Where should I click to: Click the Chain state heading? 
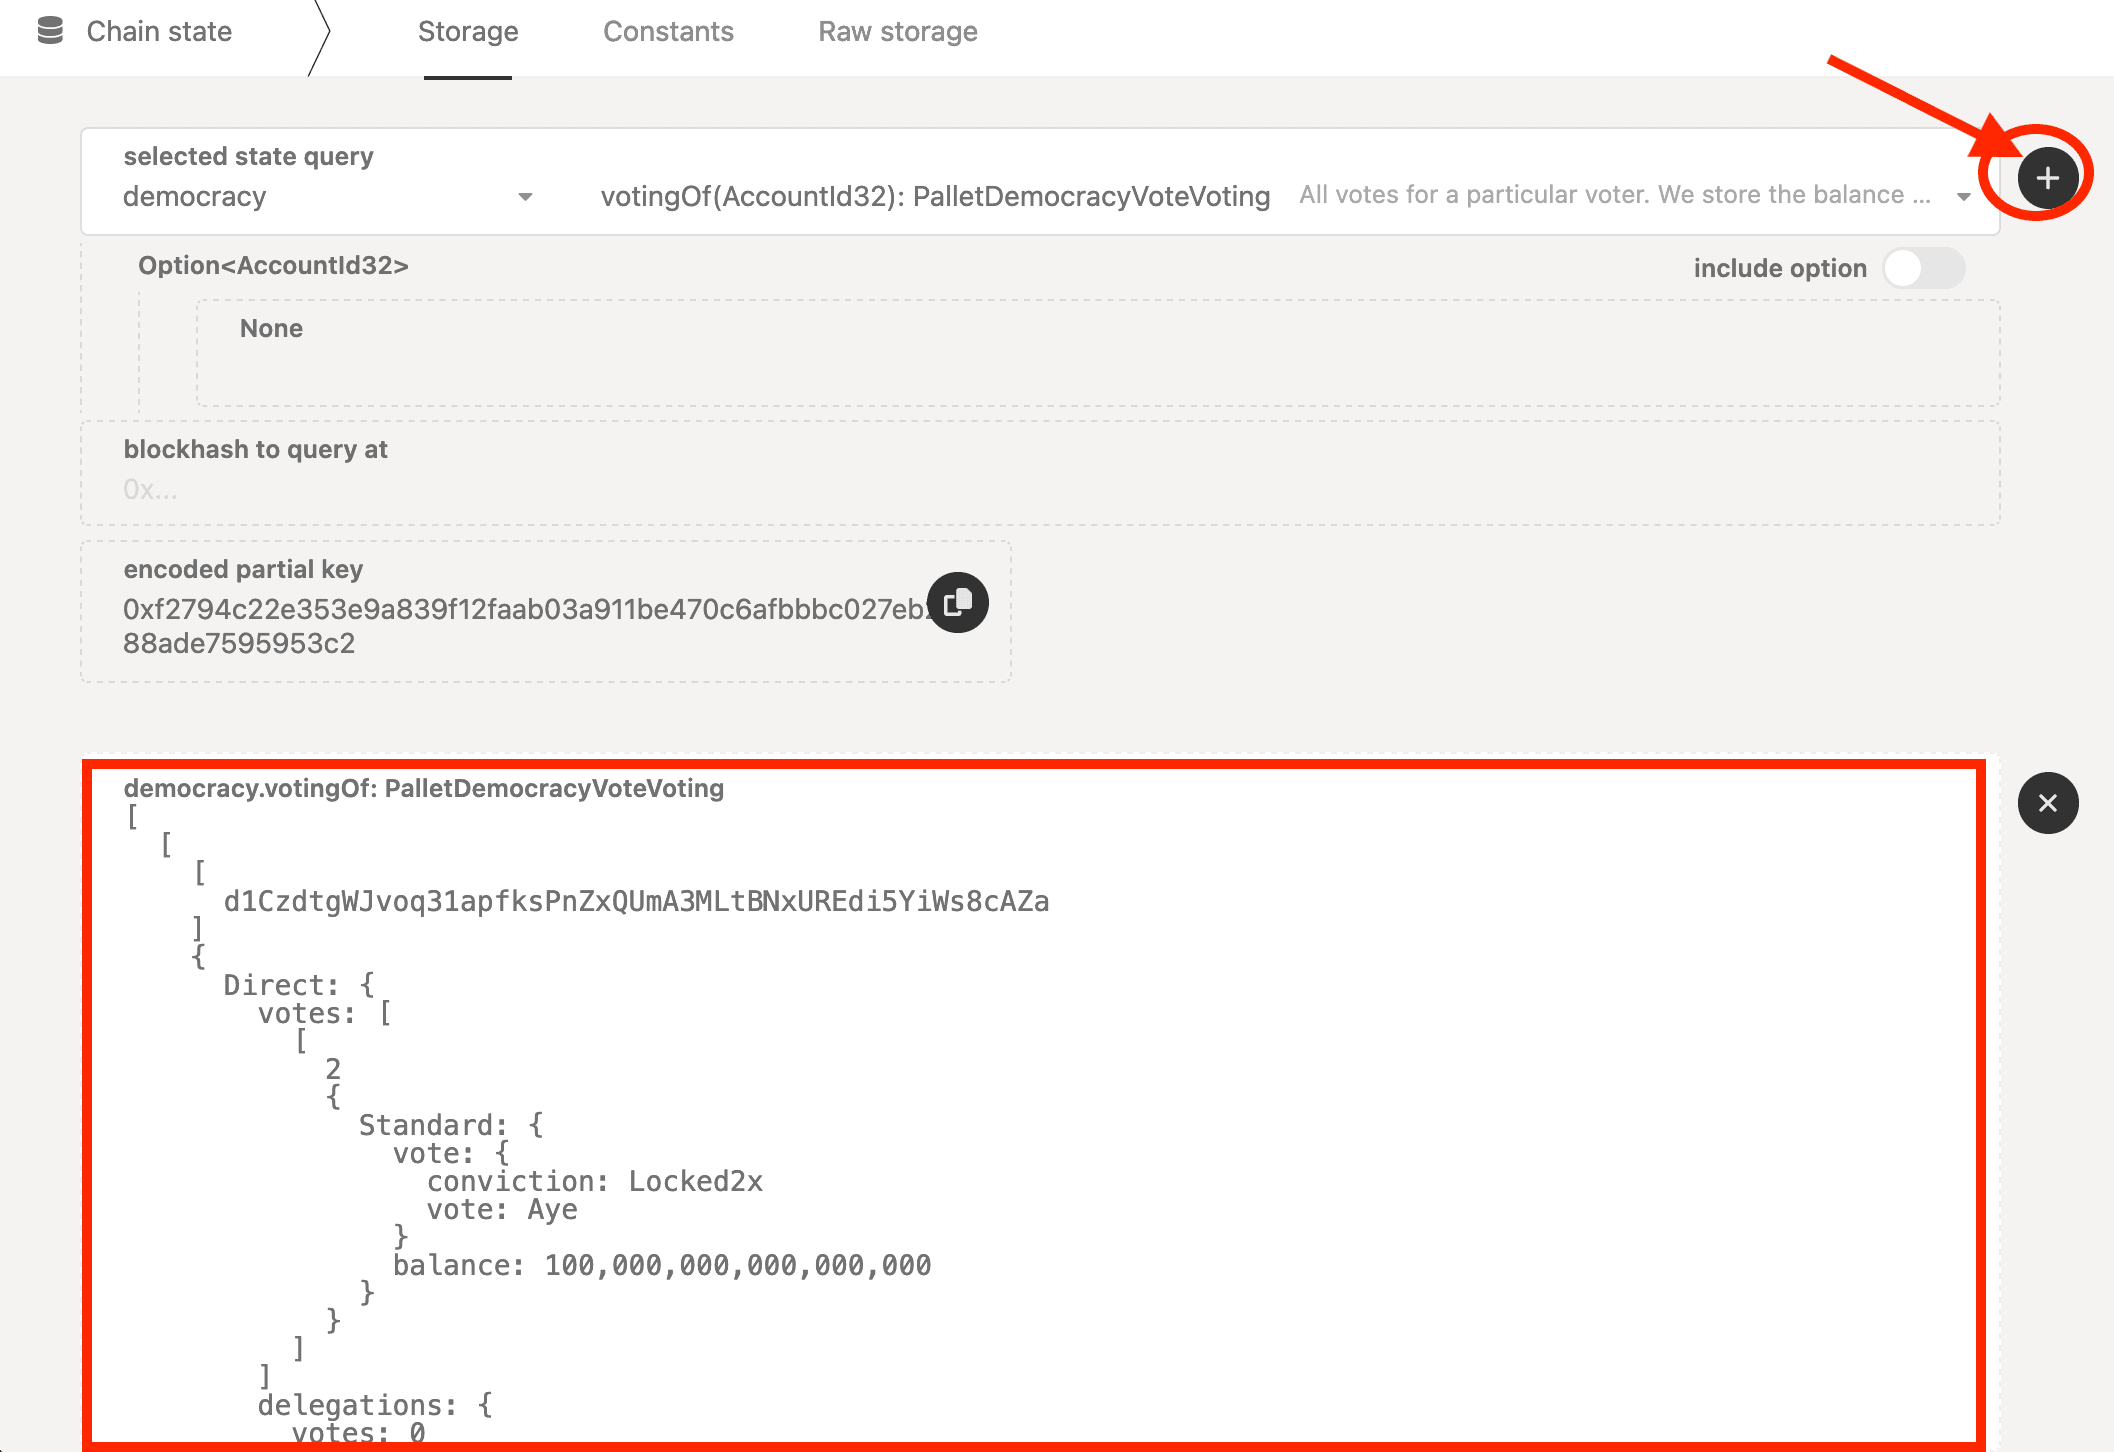coord(159,31)
